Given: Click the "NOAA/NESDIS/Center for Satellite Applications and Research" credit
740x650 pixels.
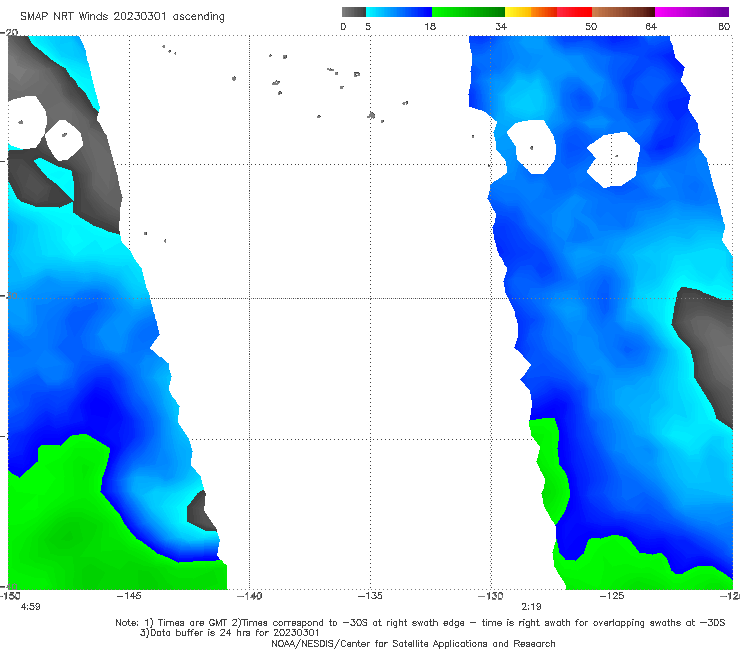Looking at the screenshot, I should (x=413, y=644).
